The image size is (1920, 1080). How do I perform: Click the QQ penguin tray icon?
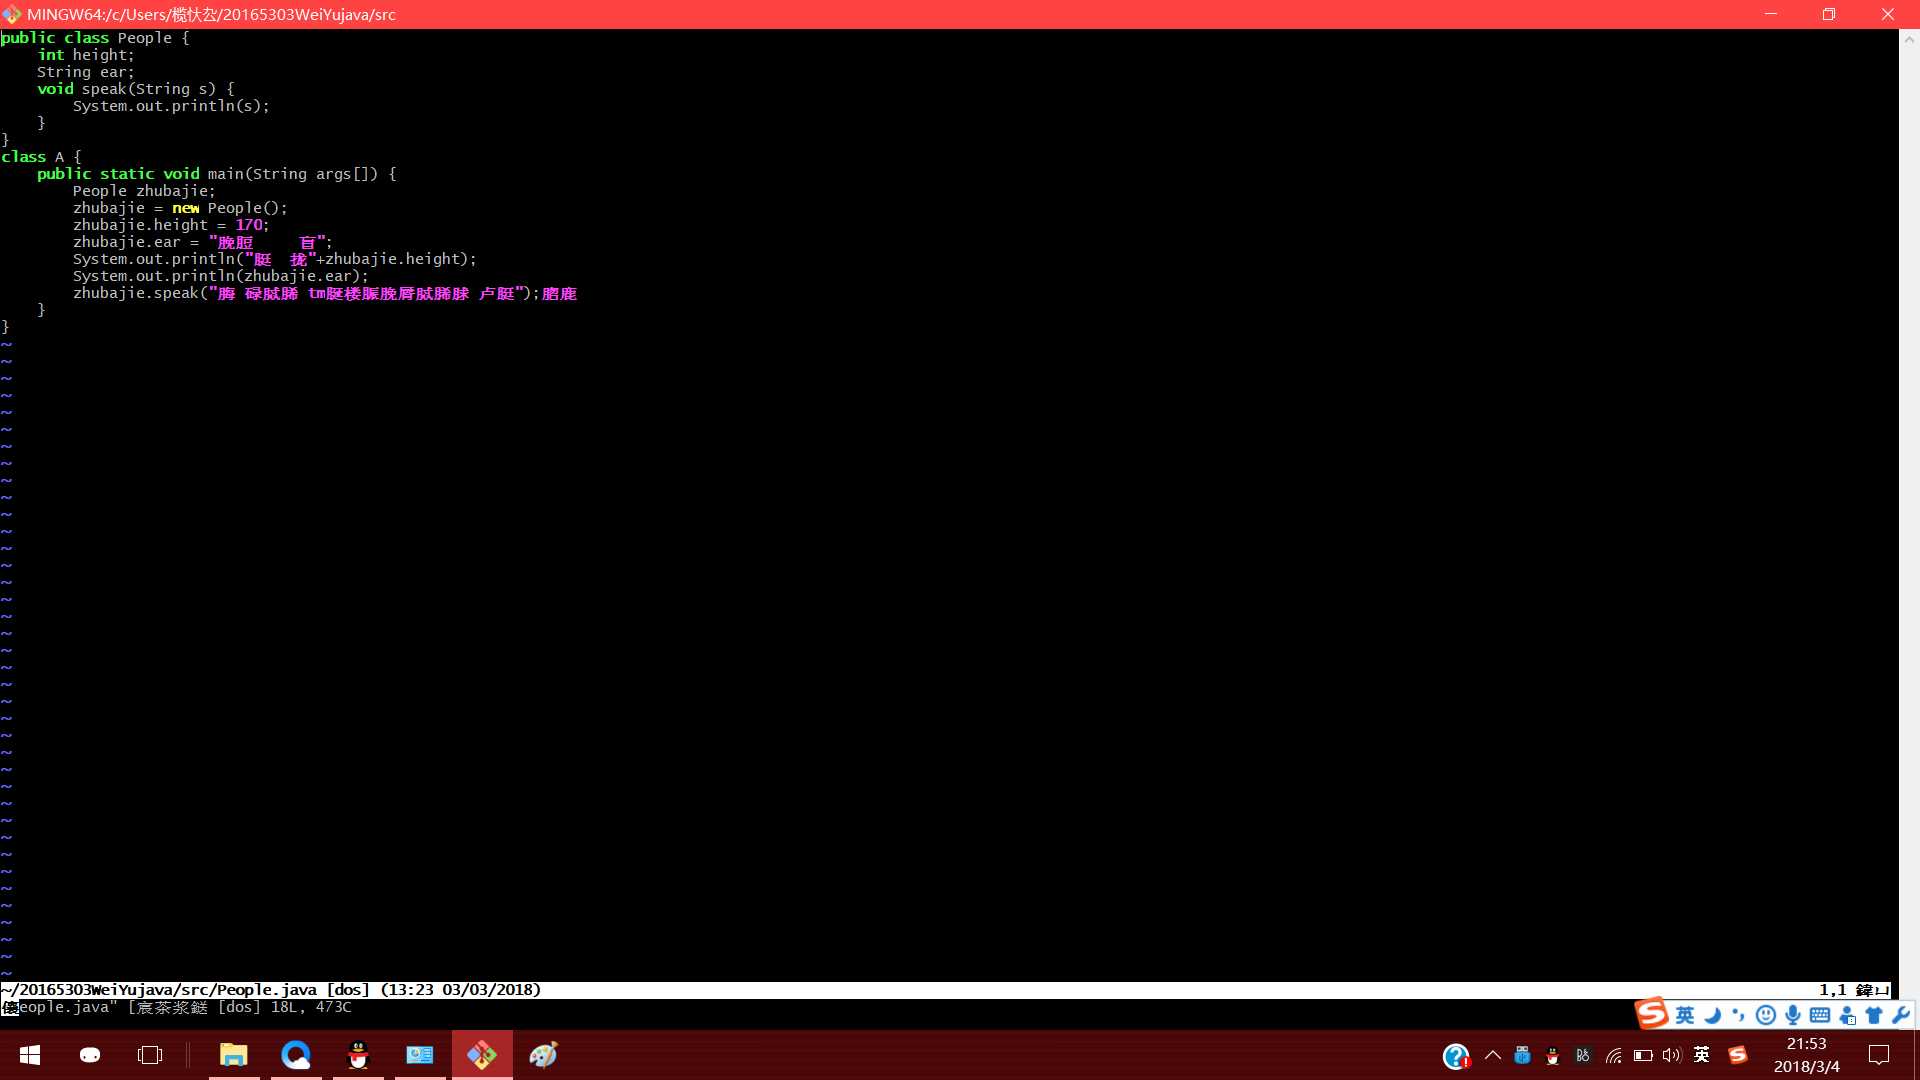click(1552, 1055)
